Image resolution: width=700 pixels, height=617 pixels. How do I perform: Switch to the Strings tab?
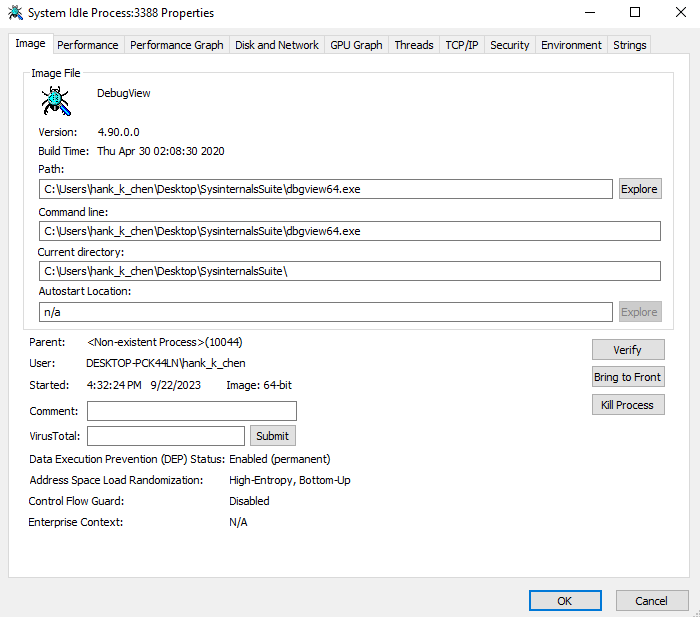629,45
